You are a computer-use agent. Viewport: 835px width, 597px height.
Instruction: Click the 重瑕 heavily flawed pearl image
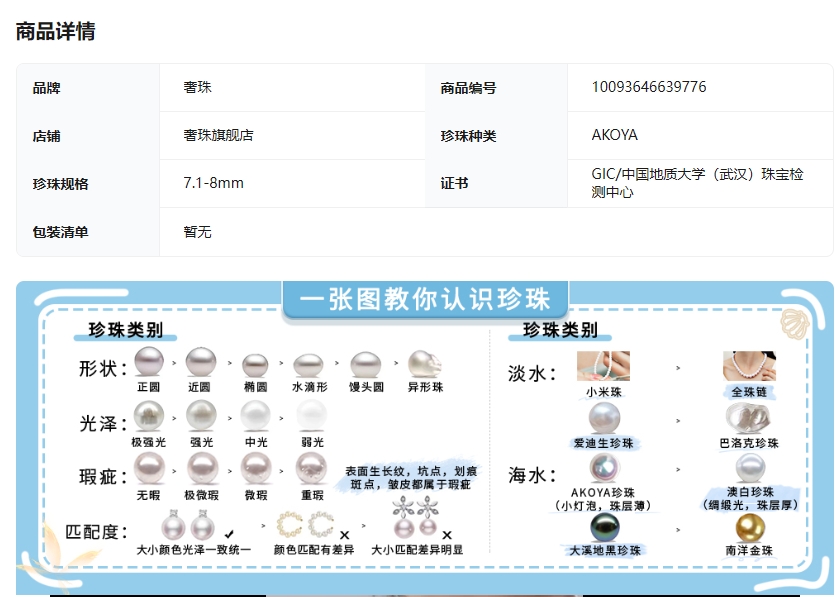(x=311, y=467)
